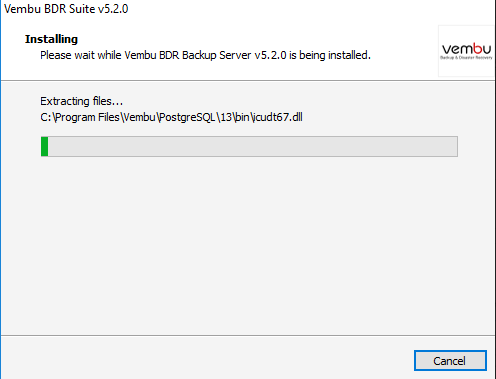This screenshot has width=496, height=379.
Task: Click the blank gray area below progress bar
Action: pyautogui.click(x=248, y=245)
